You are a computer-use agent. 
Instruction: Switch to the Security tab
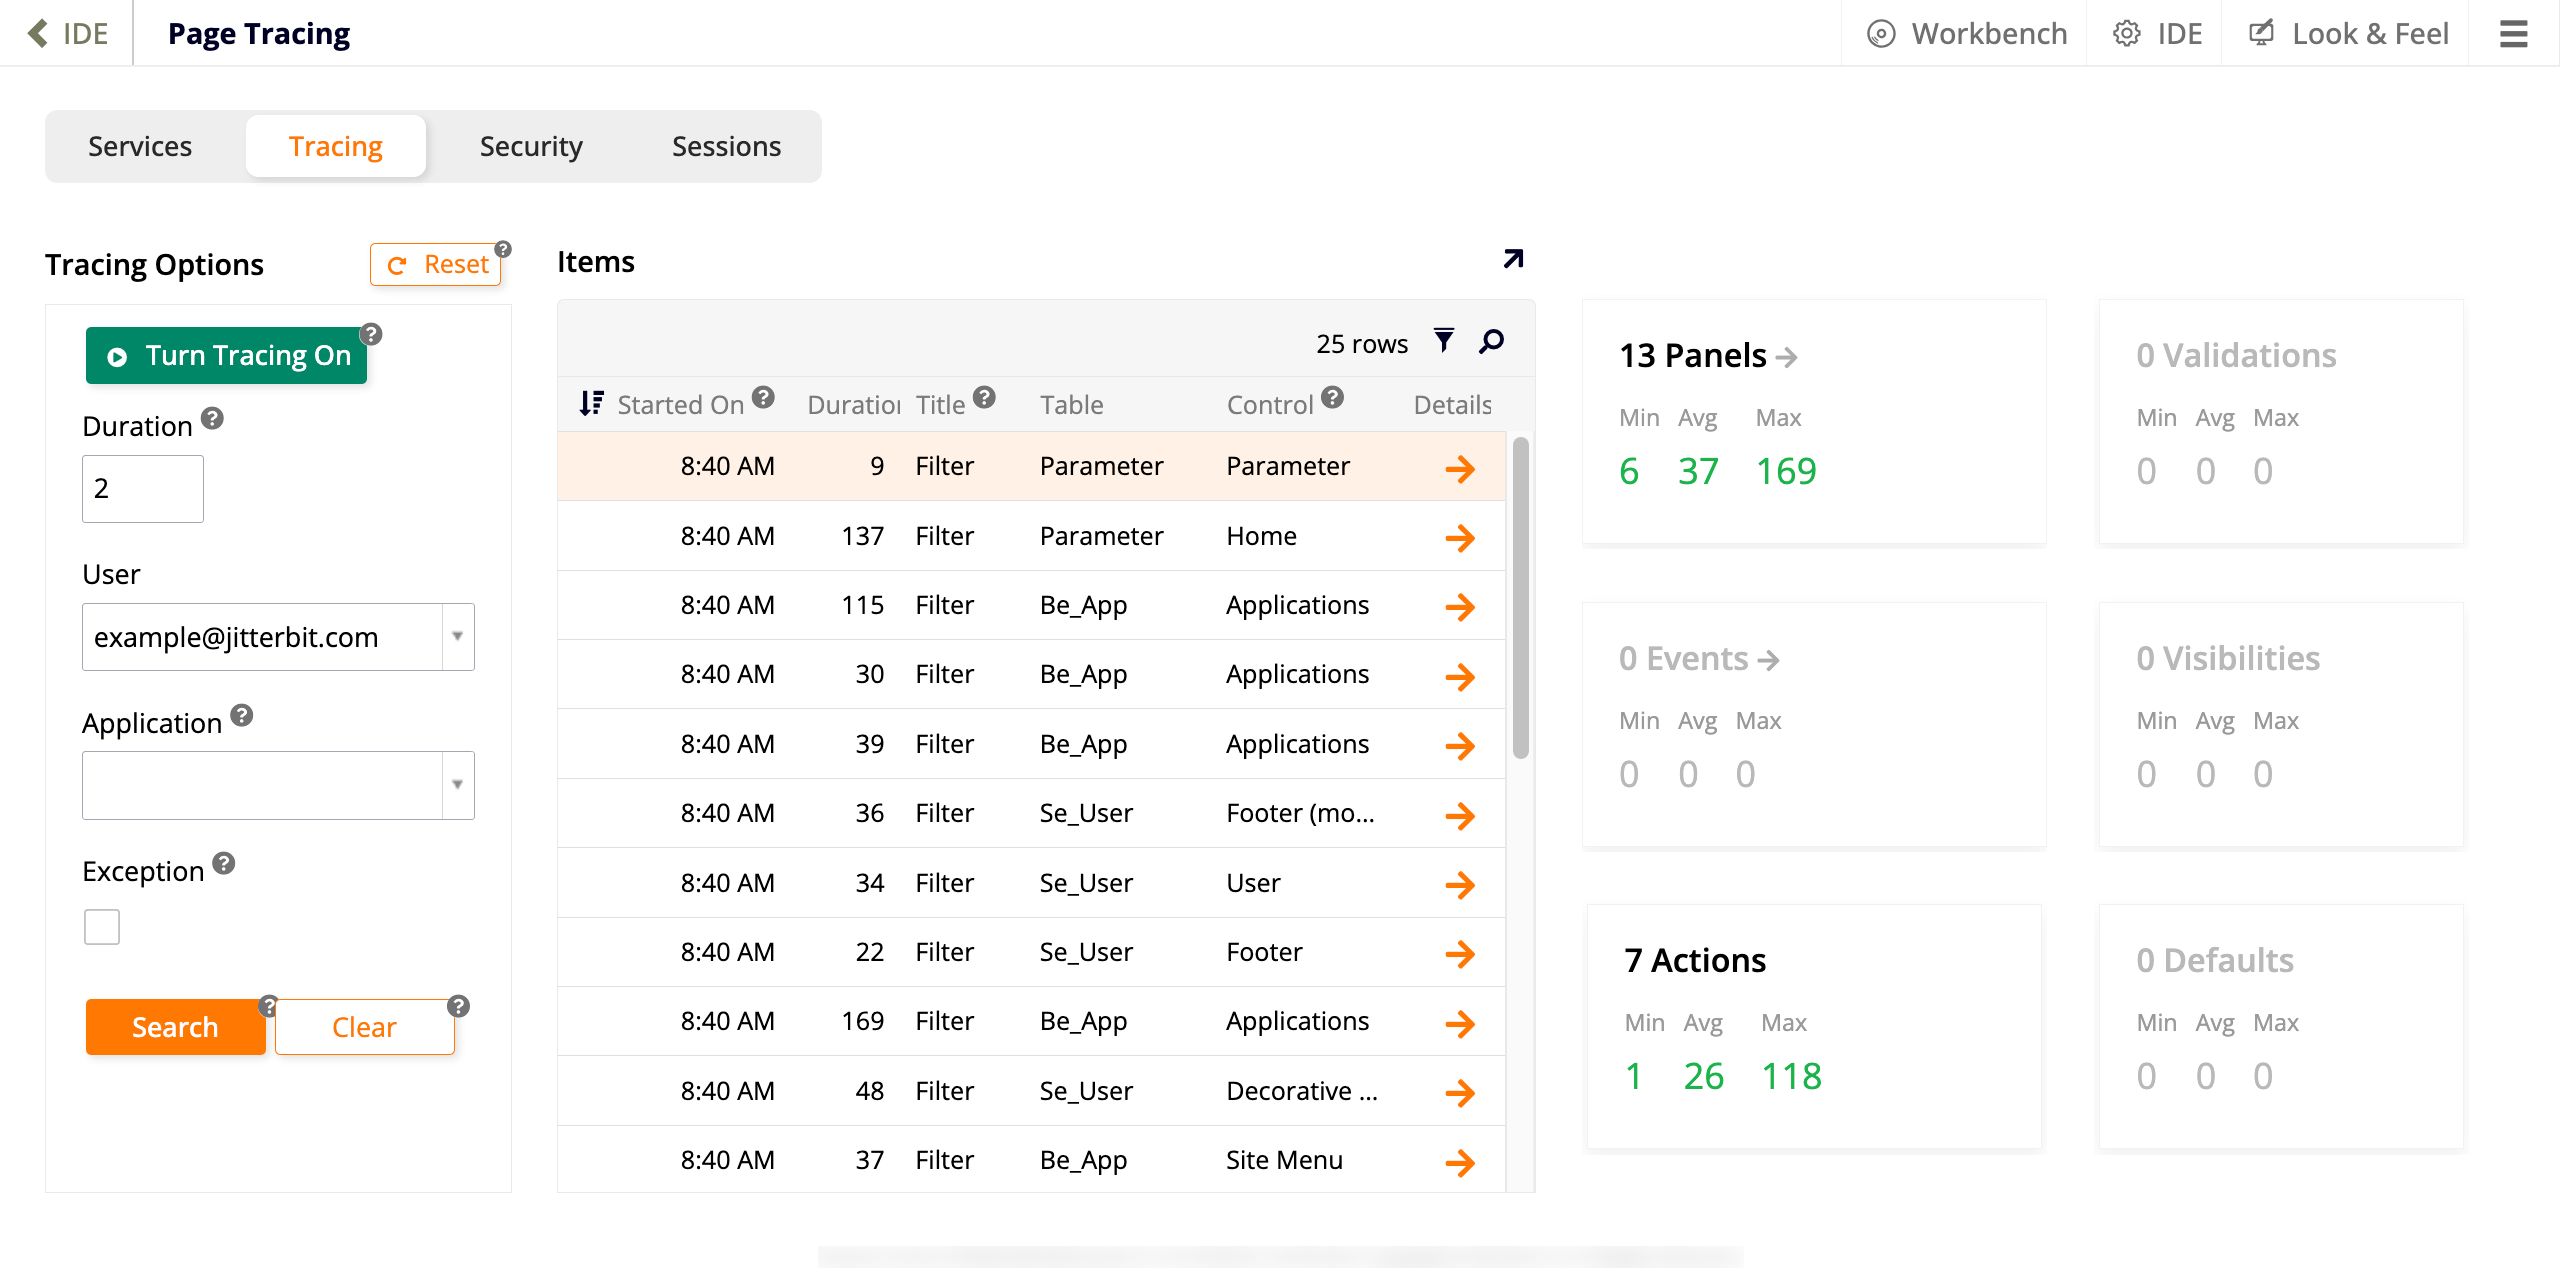coord(530,146)
